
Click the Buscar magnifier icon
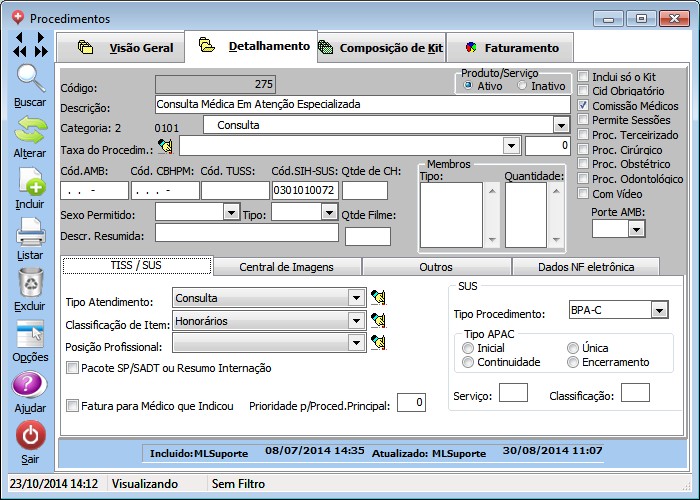pos(30,79)
